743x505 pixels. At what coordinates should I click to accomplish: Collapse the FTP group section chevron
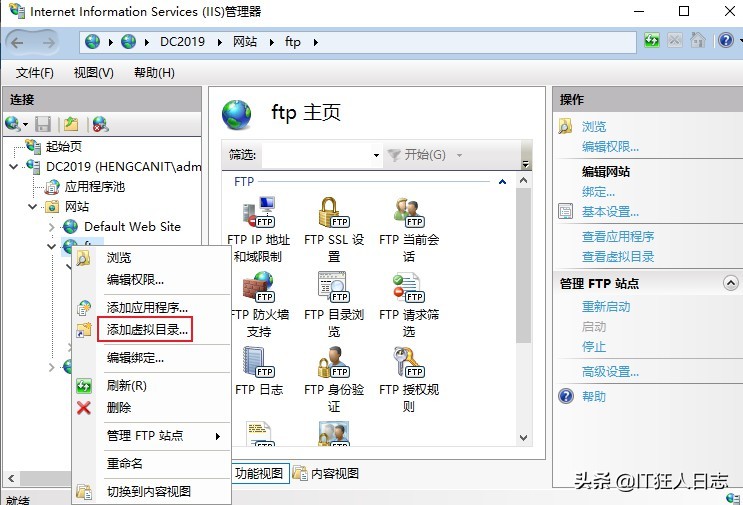coord(502,181)
